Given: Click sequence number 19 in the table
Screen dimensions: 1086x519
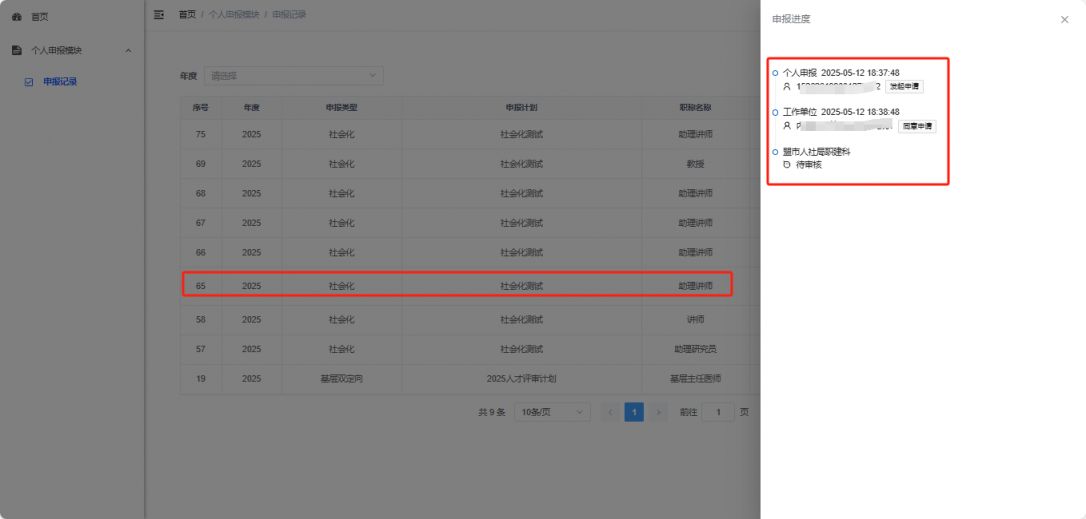Looking at the screenshot, I should (201, 378).
